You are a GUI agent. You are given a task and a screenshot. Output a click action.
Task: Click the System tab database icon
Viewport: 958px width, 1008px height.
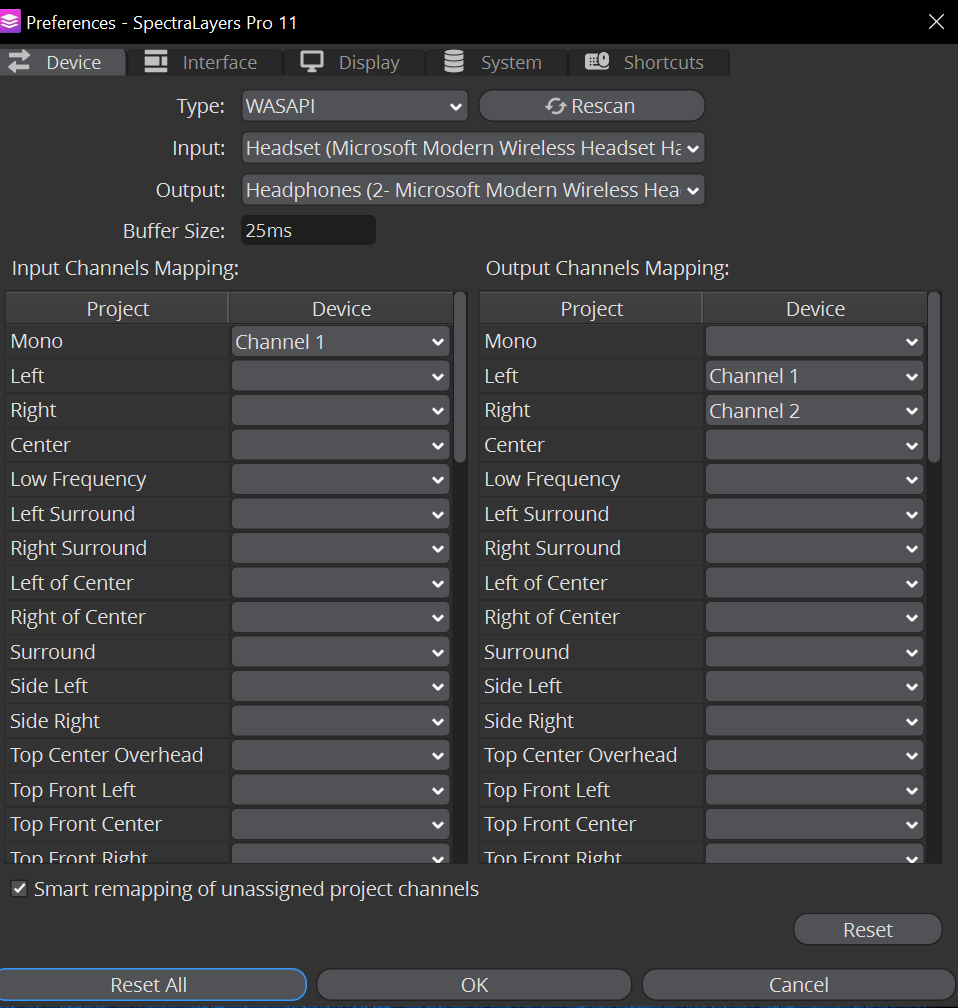pyautogui.click(x=454, y=62)
